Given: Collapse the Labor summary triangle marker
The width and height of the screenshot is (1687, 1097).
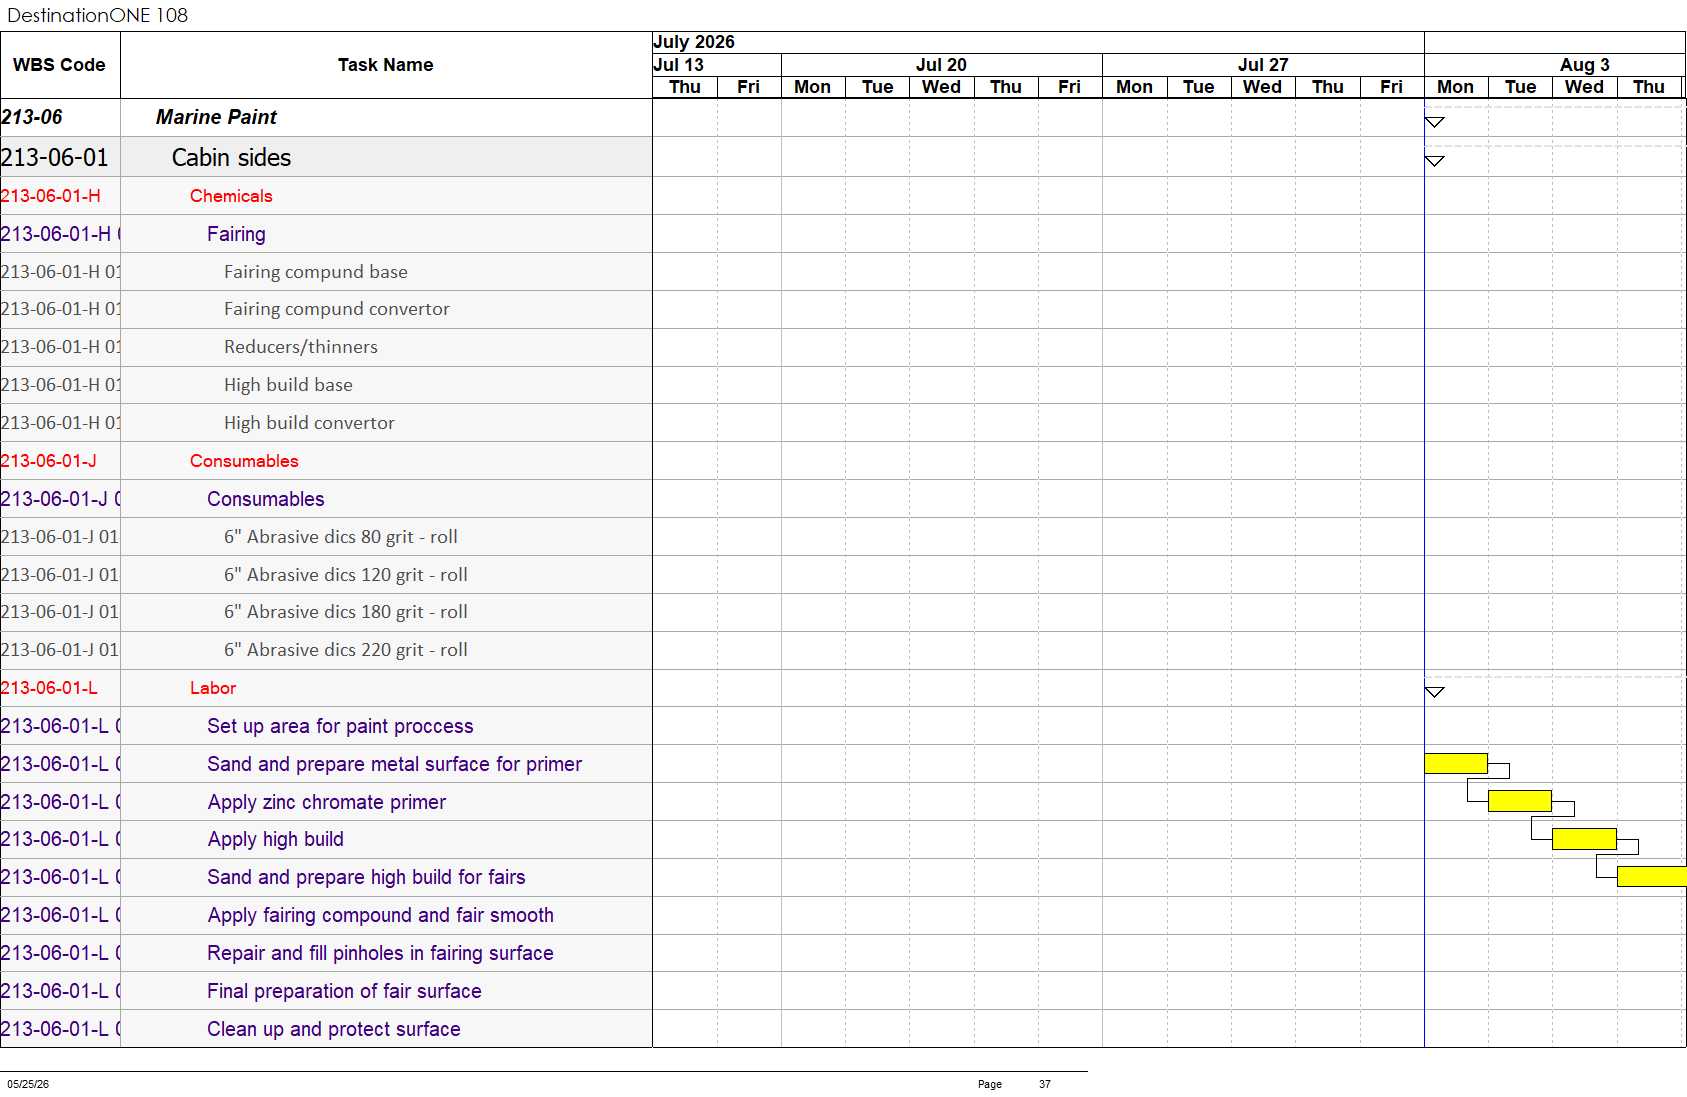Looking at the screenshot, I should (x=1434, y=692).
